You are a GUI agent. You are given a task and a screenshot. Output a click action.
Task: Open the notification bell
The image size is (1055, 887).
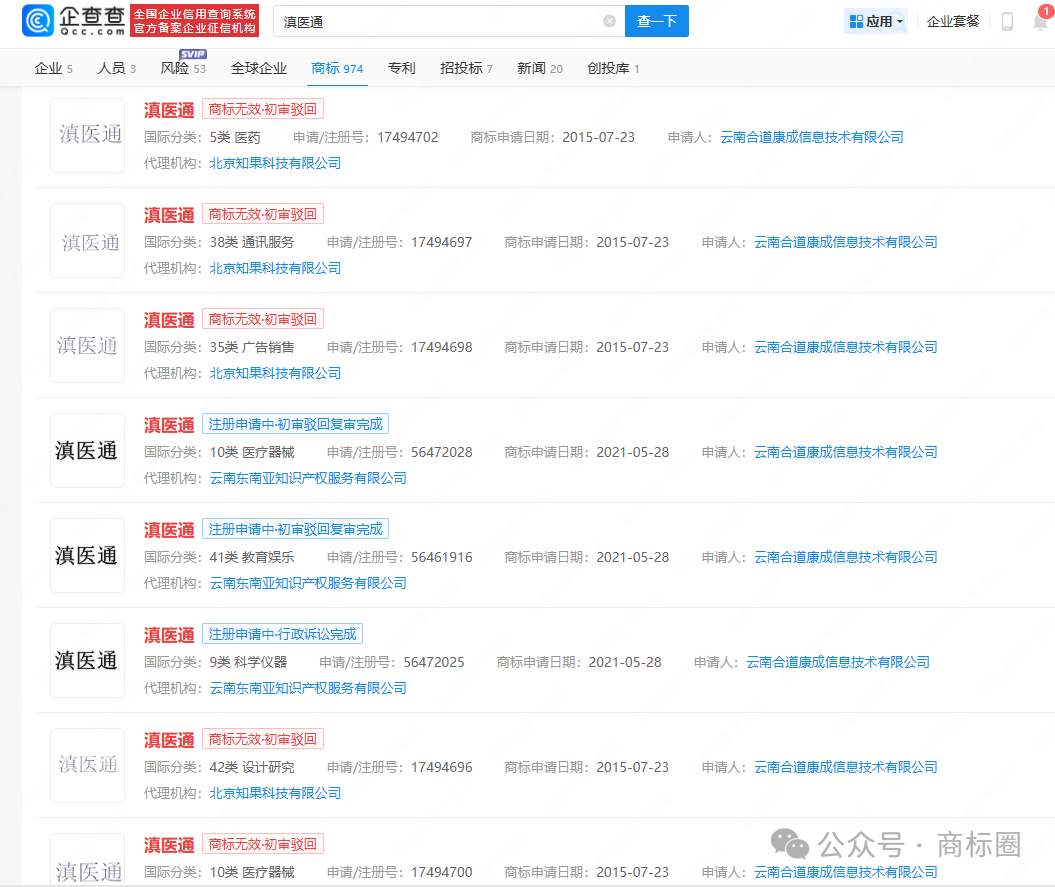point(1040,22)
